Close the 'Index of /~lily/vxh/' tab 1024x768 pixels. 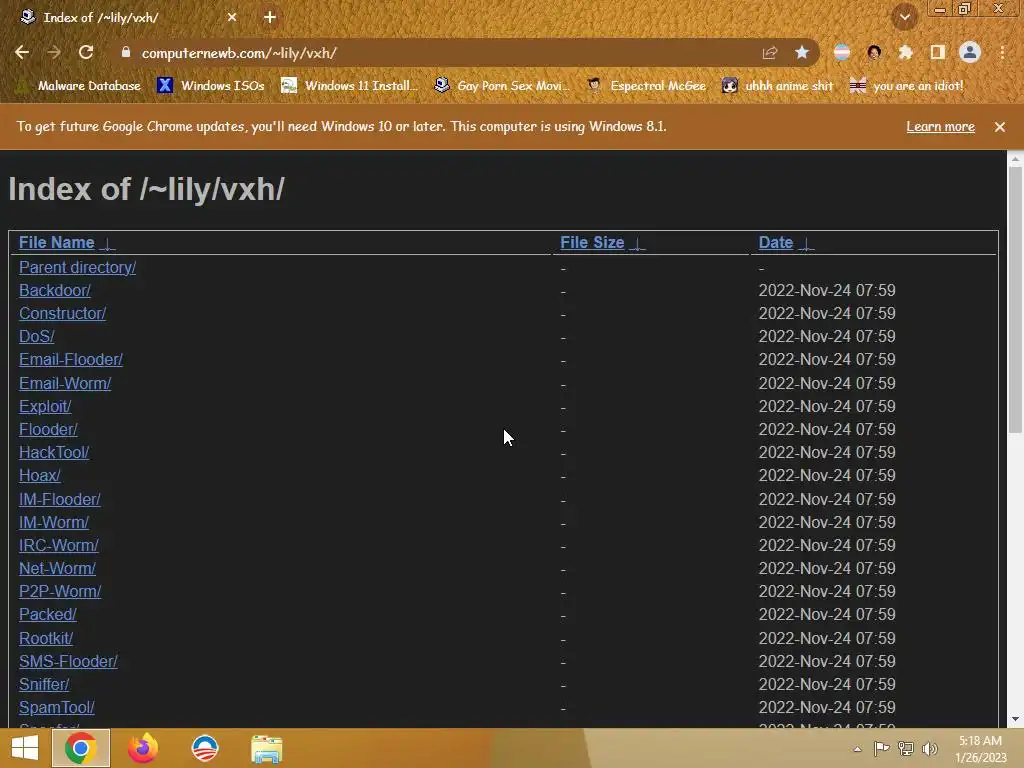(232, 18)
